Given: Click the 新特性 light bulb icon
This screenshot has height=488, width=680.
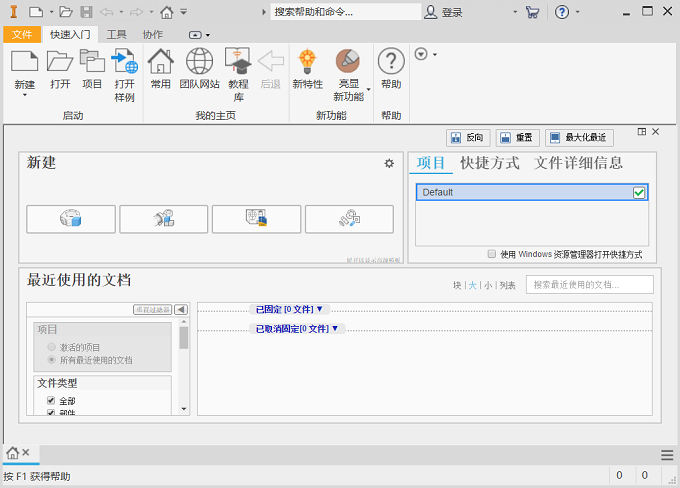Looking at the screenshot, I should coord(307,61).
